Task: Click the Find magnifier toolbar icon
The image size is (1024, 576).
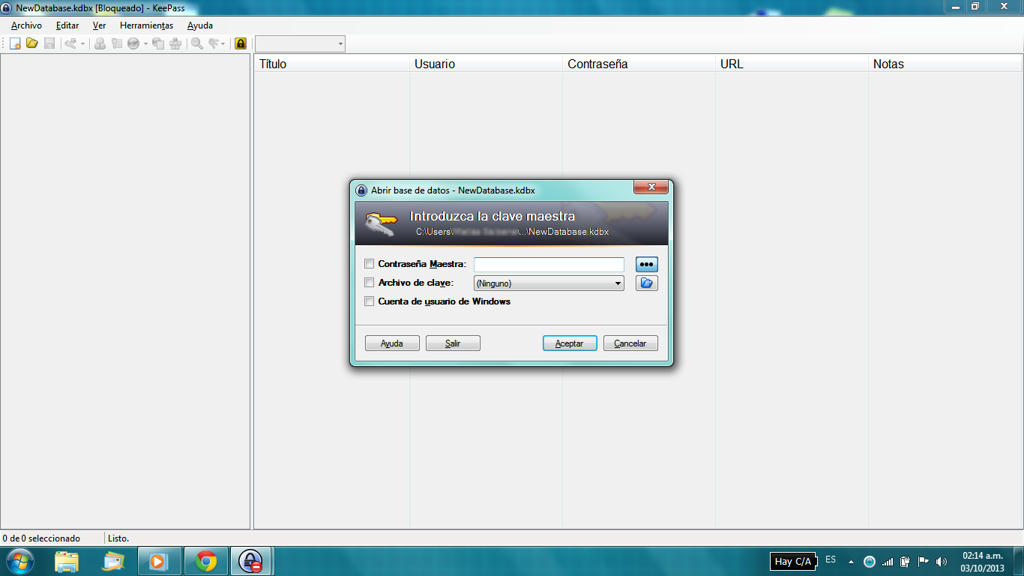Action: click(197, 44)
